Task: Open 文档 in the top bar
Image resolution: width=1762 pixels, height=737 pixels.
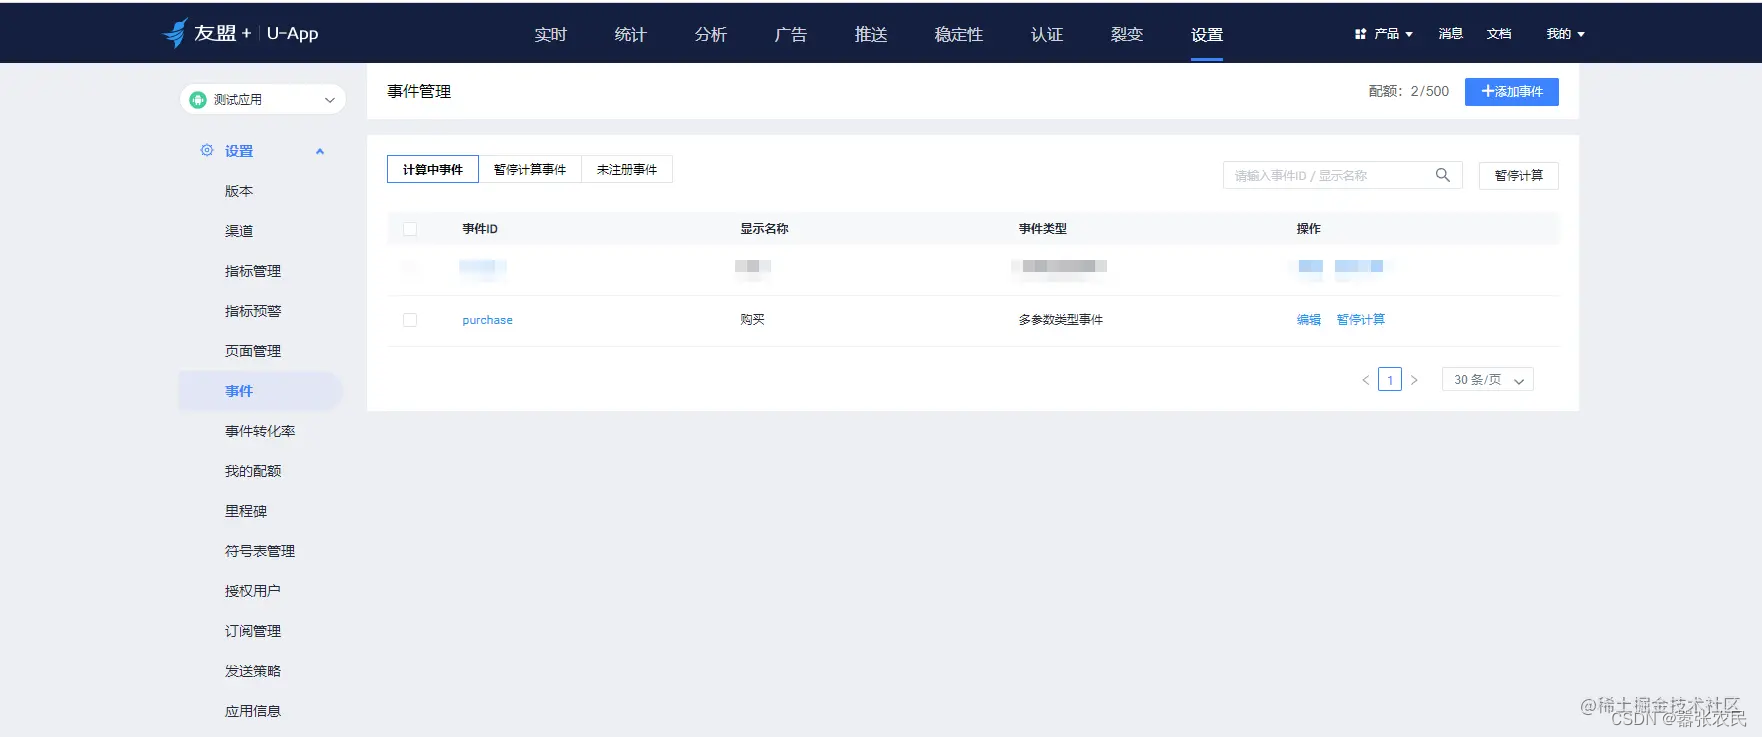Action: pos(1498,34)
